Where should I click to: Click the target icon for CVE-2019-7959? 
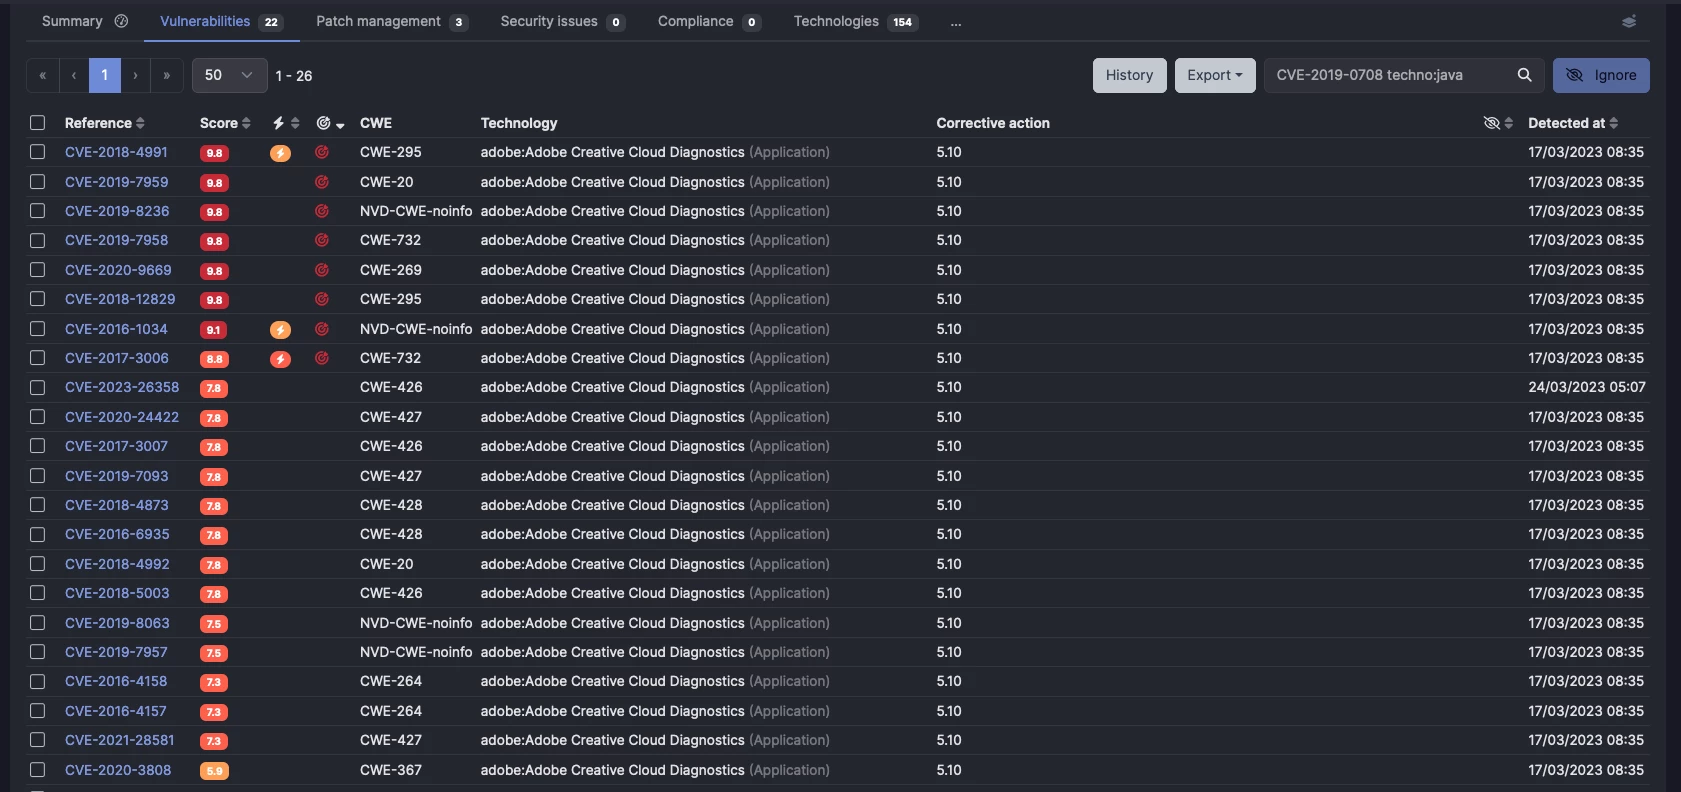(322, 182)
